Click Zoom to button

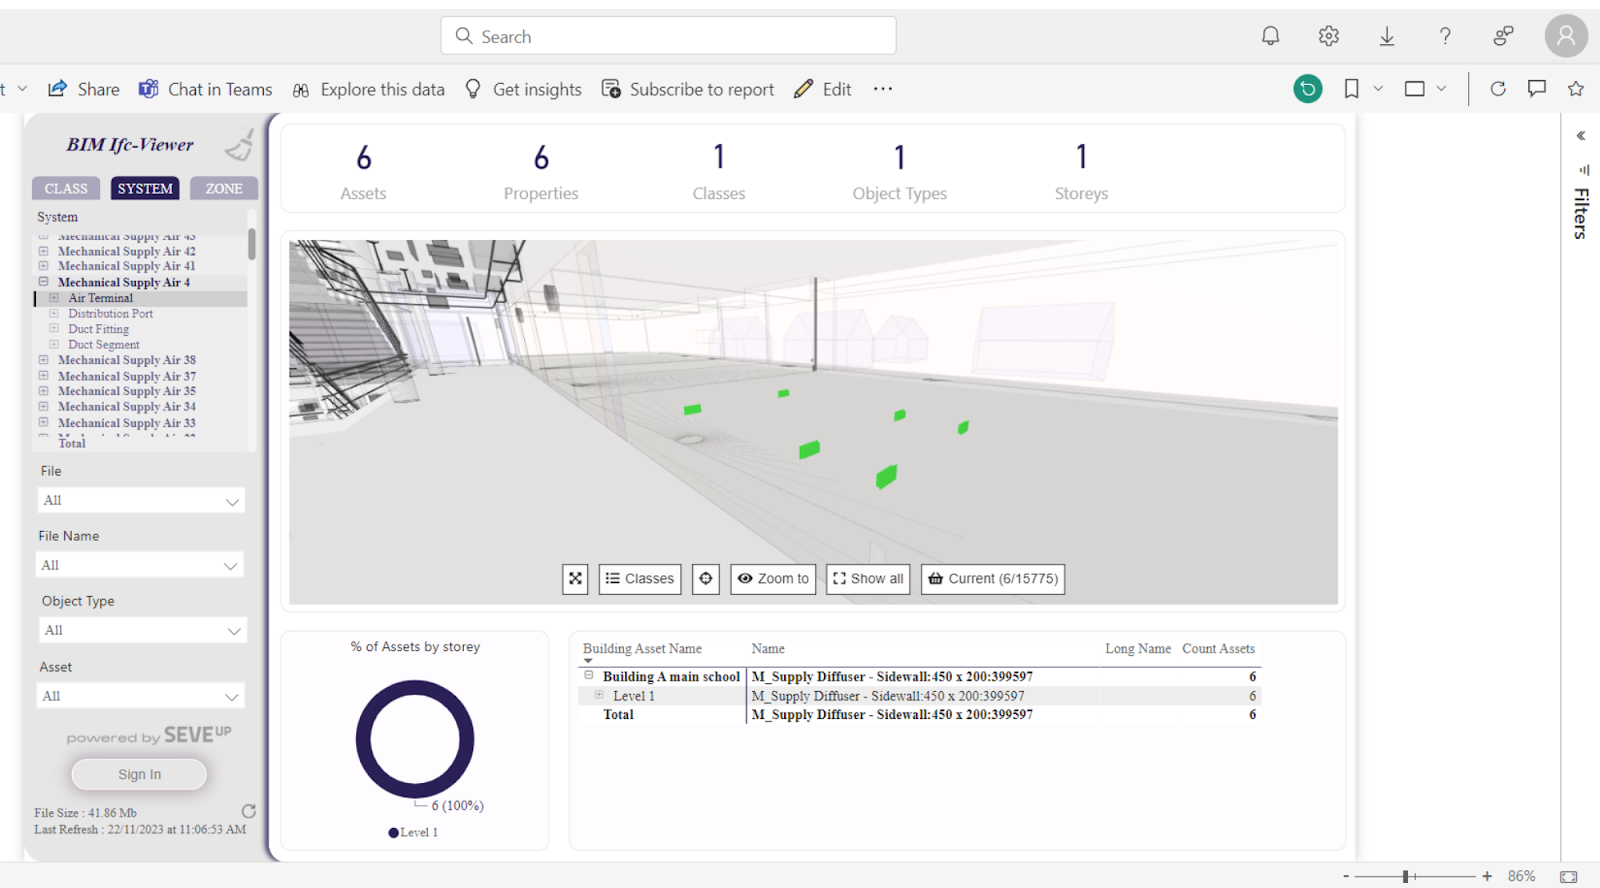pyautogui.click(x=773, y=579)
